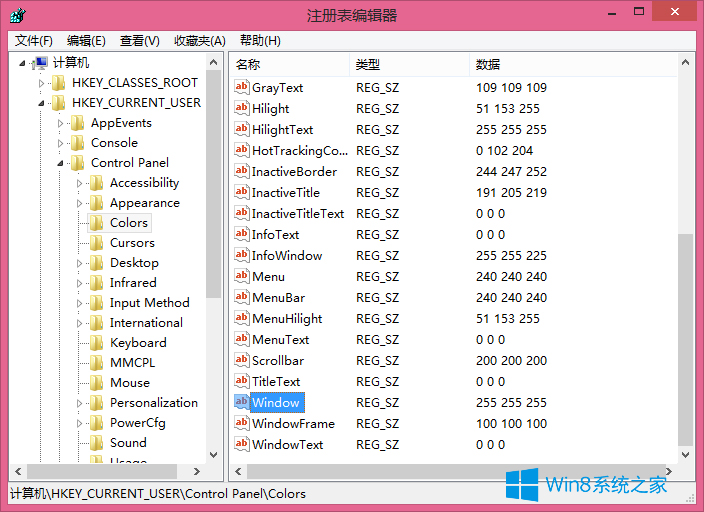This screenshot has width=704, height=512.
Task: Open the 编辑(E) menu
Action: 86,41
